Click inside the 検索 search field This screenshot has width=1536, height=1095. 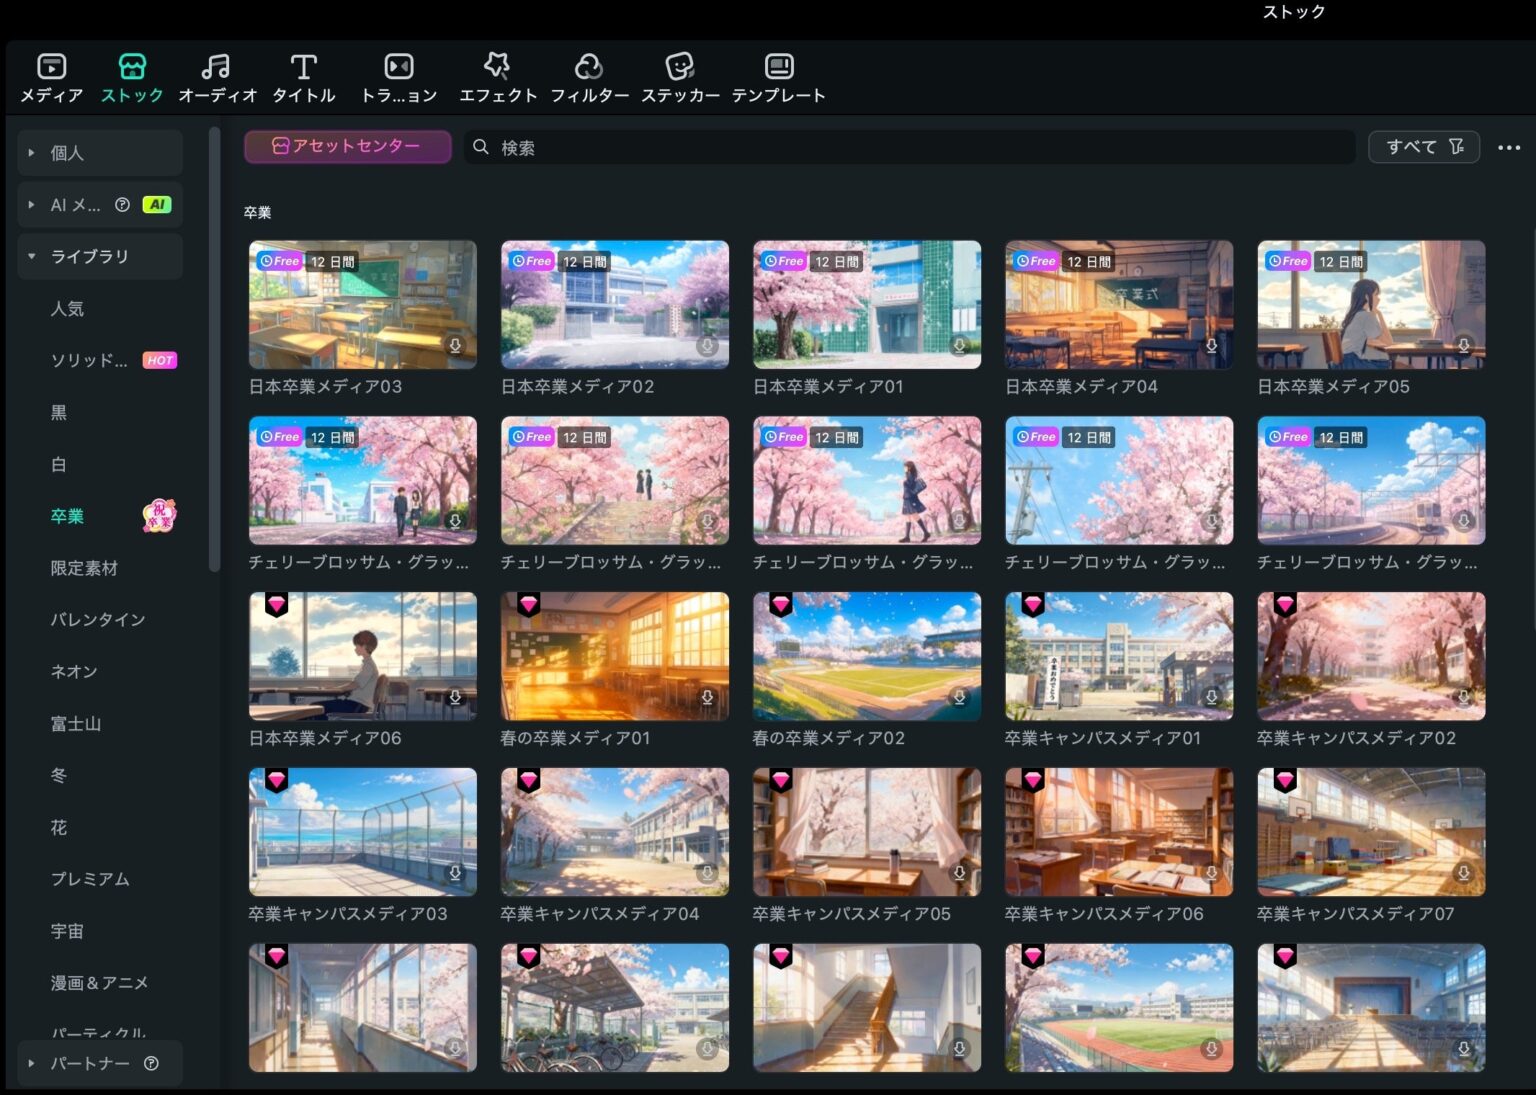(x=900, y=147)
